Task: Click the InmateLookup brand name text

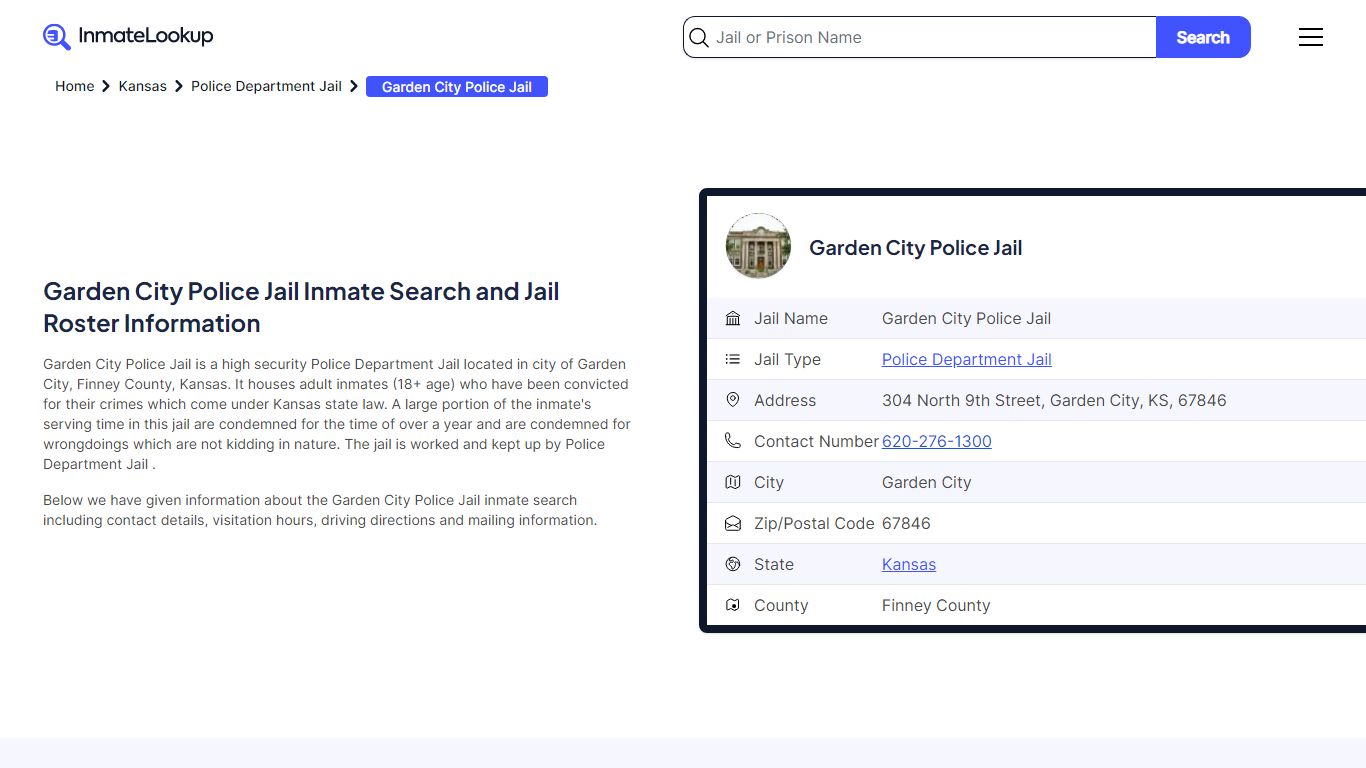Action: [146, 36]
